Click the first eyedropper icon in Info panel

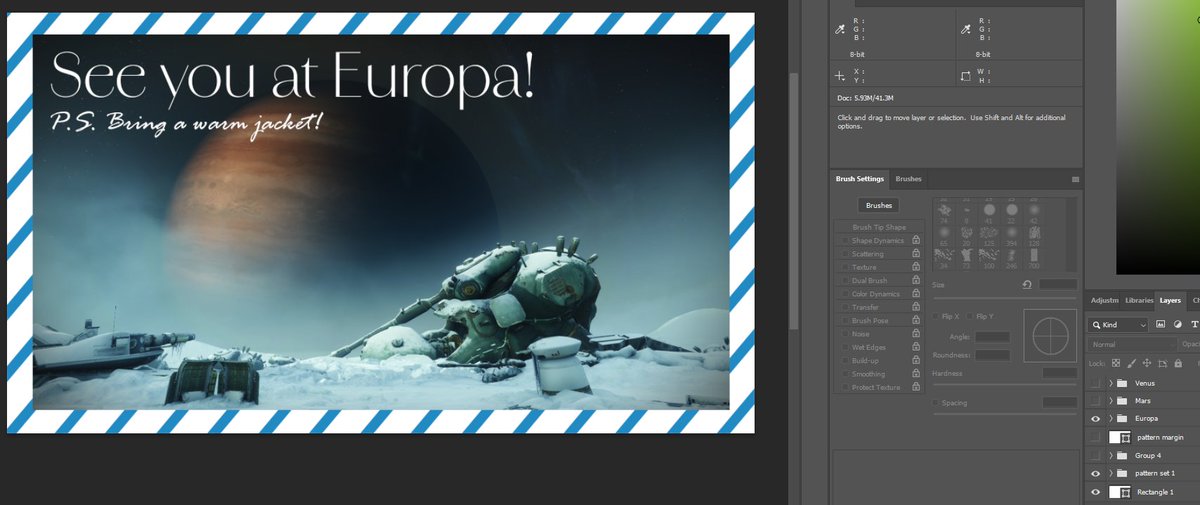pos(840,31)
